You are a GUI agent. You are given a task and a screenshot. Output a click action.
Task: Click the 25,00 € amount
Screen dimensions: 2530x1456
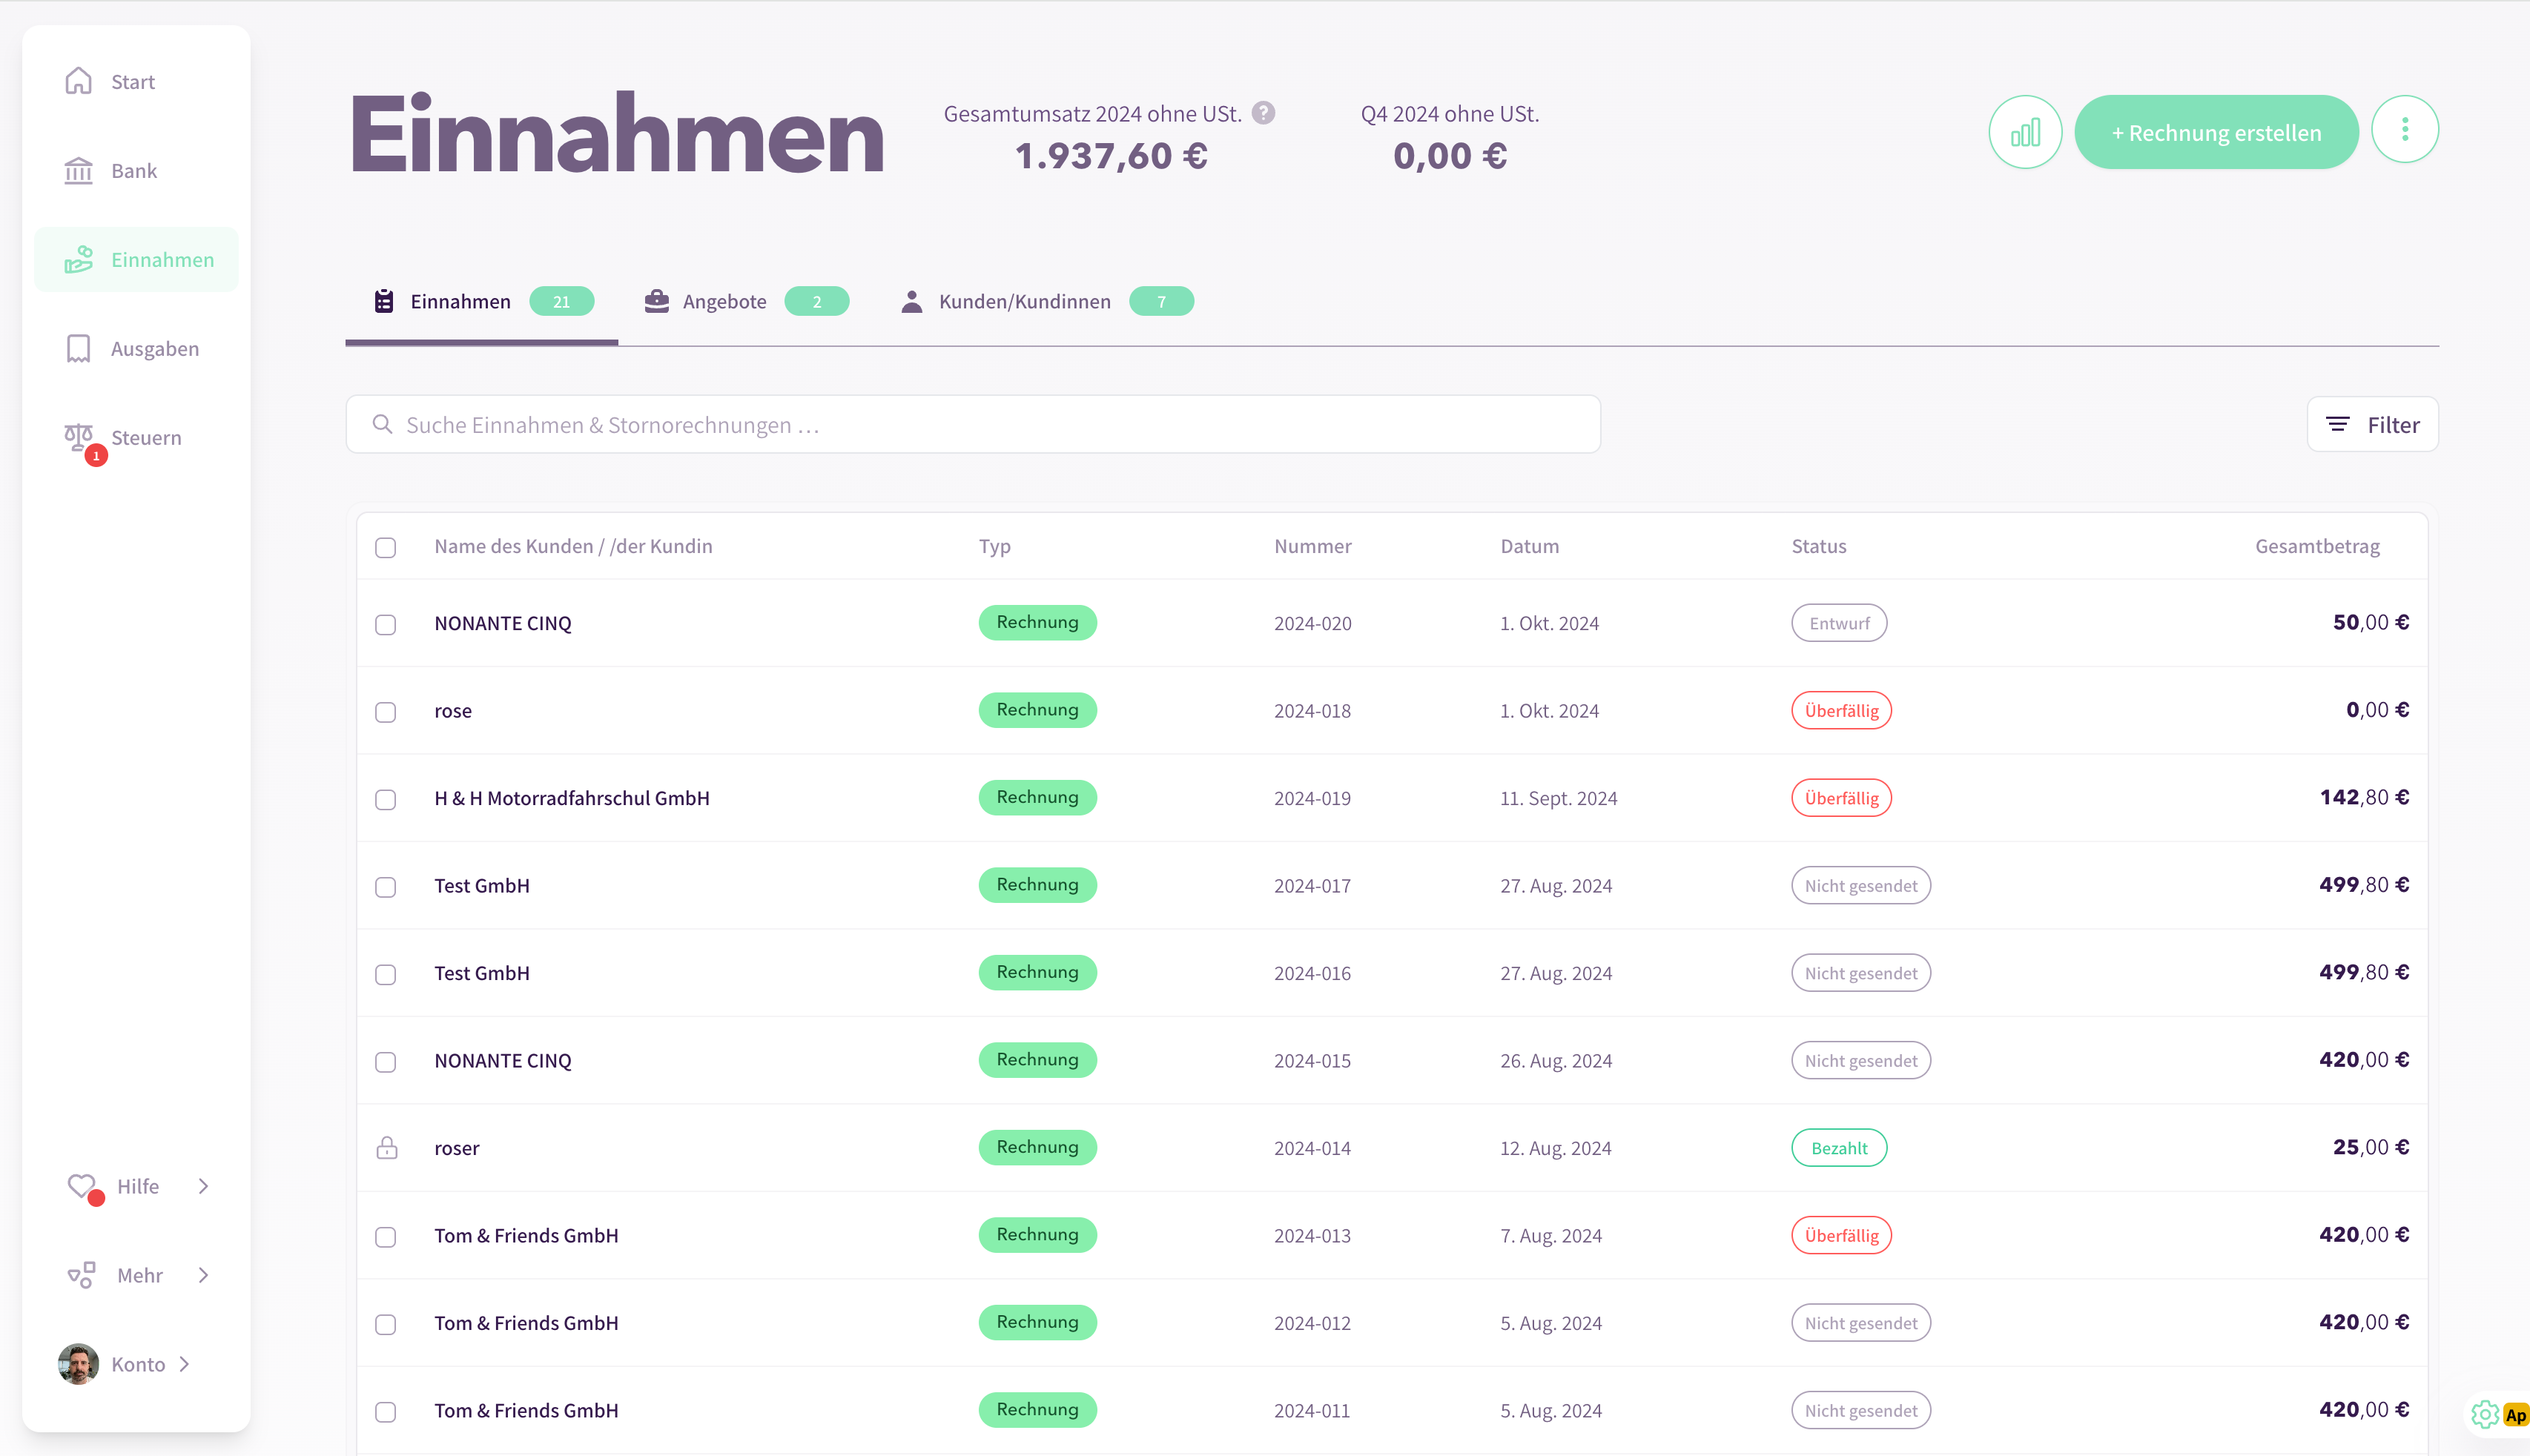point(2371,1147)
